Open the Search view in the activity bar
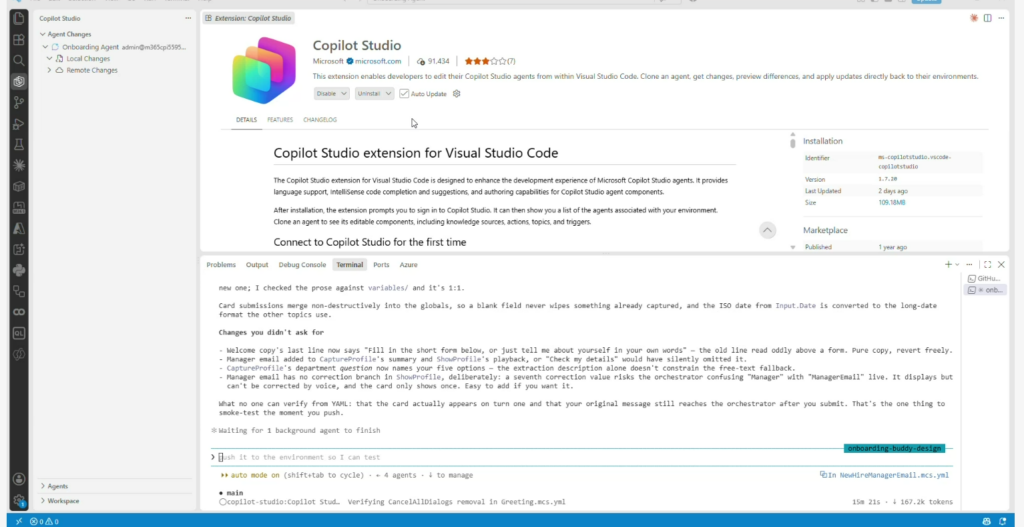This screenshot has width=1024, height=527. (x=19, y=61)
